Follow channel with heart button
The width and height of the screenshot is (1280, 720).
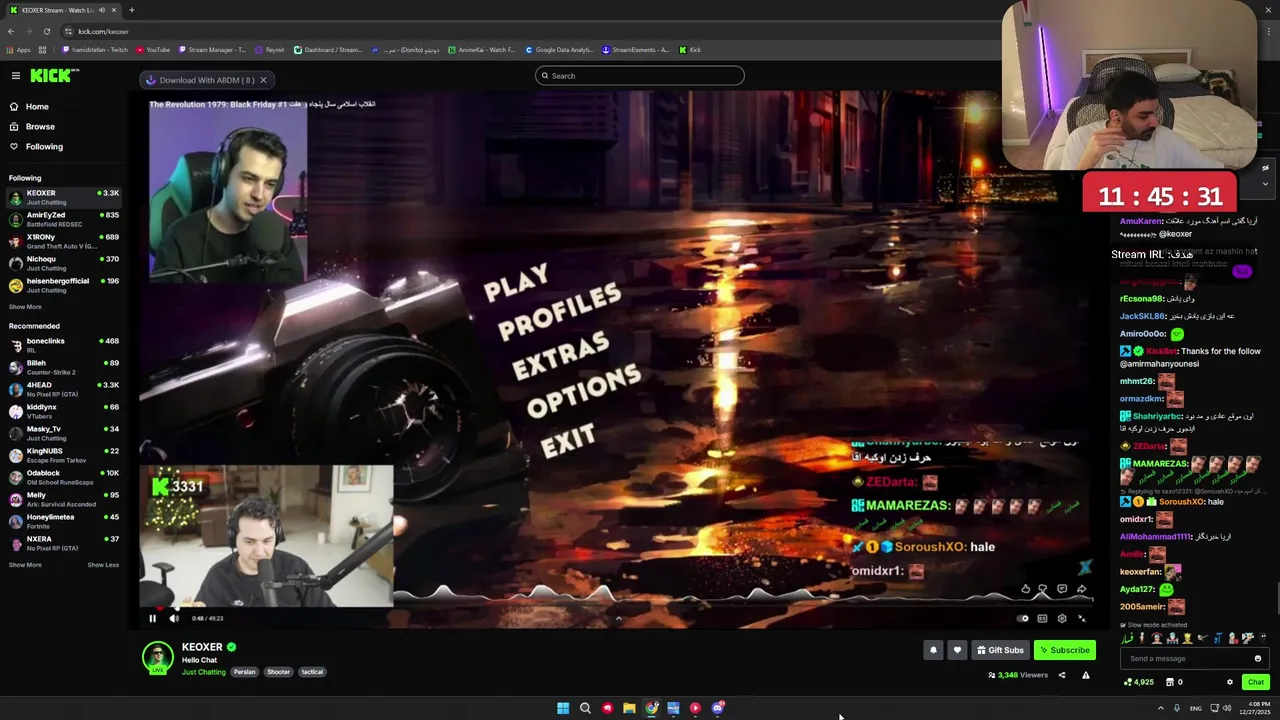click(957, 650)
